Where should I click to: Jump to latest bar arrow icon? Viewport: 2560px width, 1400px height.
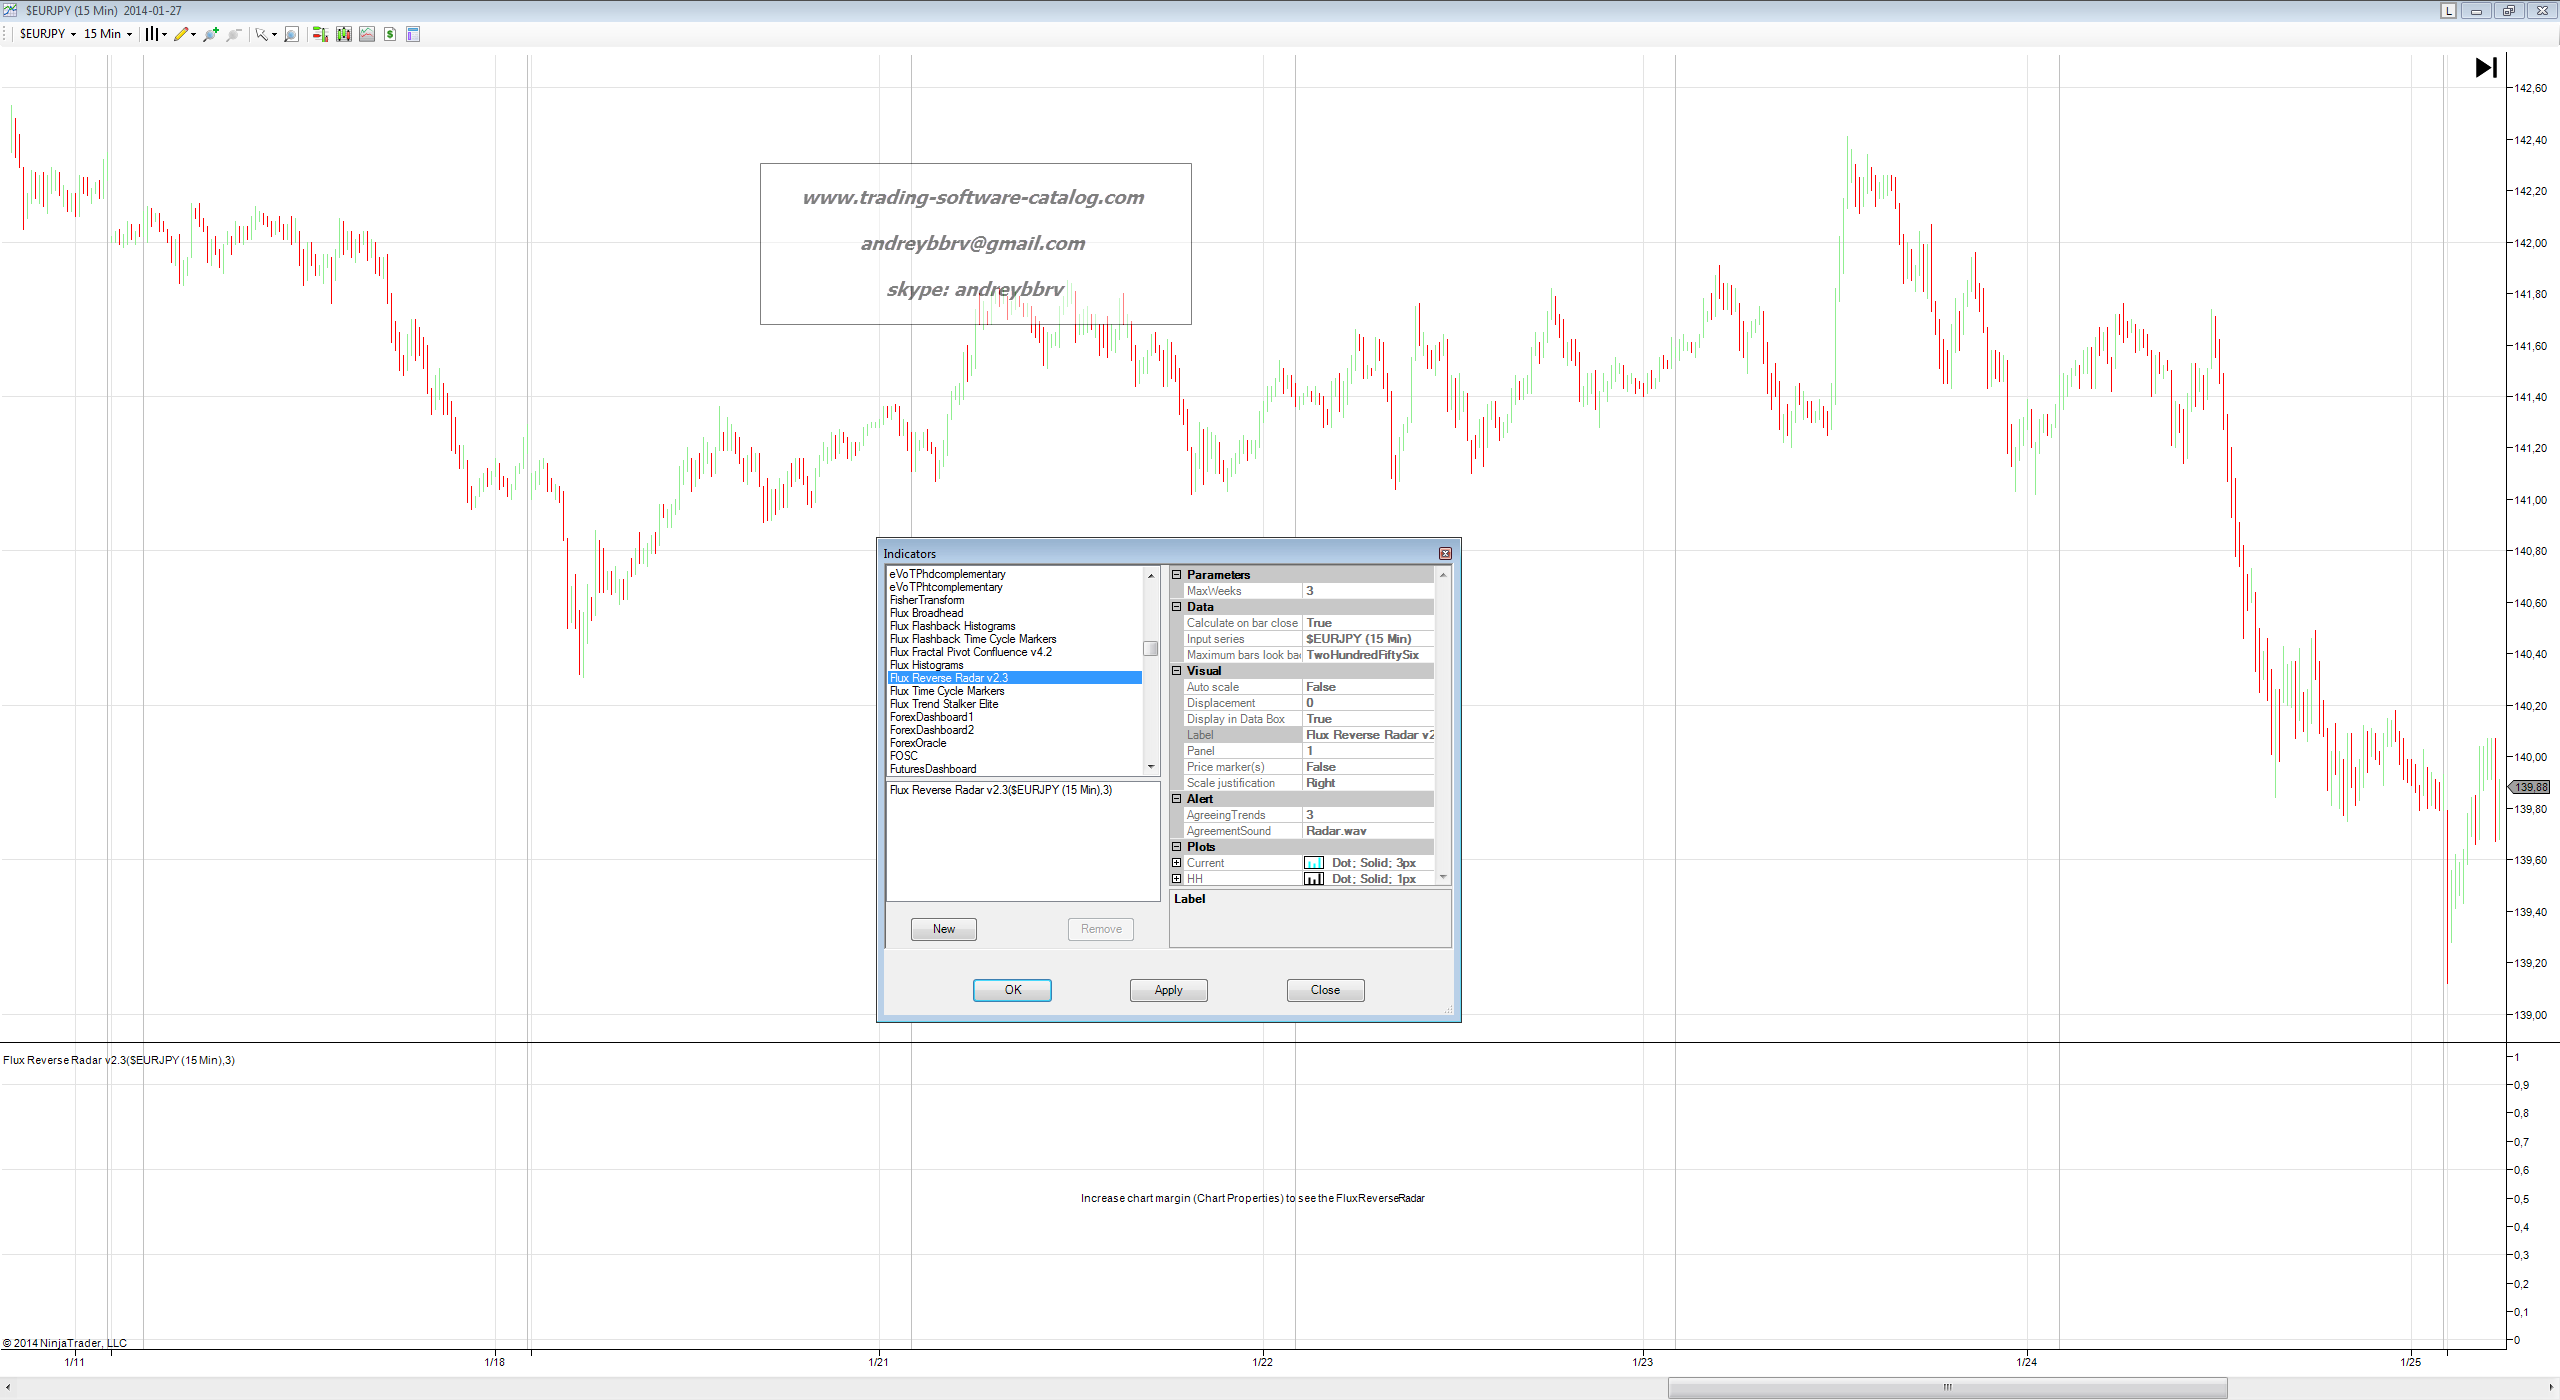(x=2486, y=67)
